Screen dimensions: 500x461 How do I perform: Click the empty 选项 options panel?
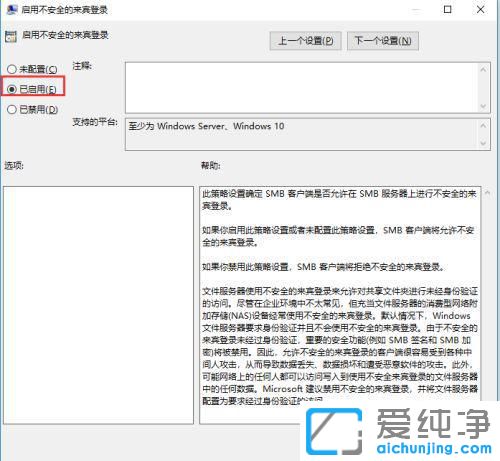pos(98,305)
